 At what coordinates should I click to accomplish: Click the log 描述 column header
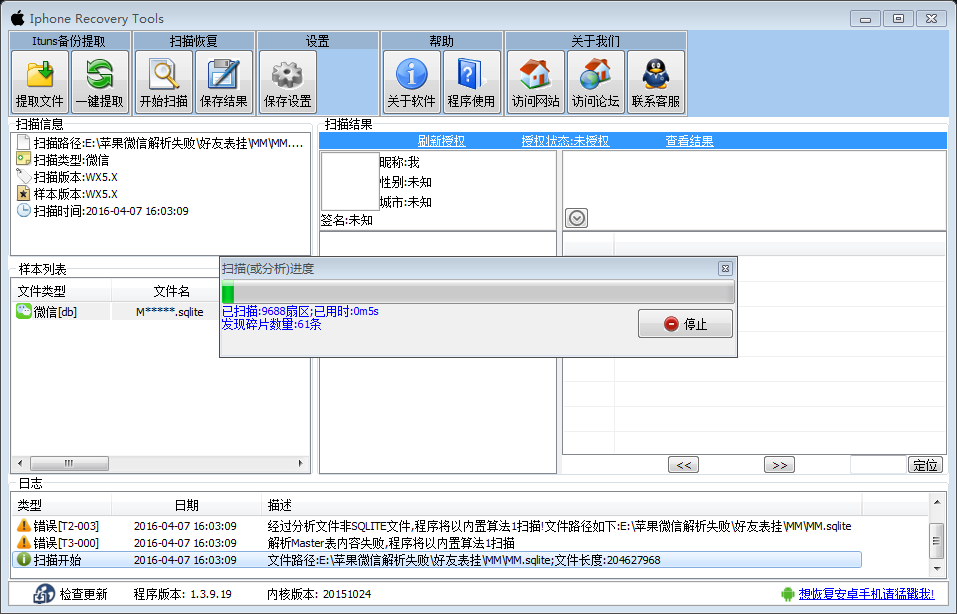[x=562, y=505]
